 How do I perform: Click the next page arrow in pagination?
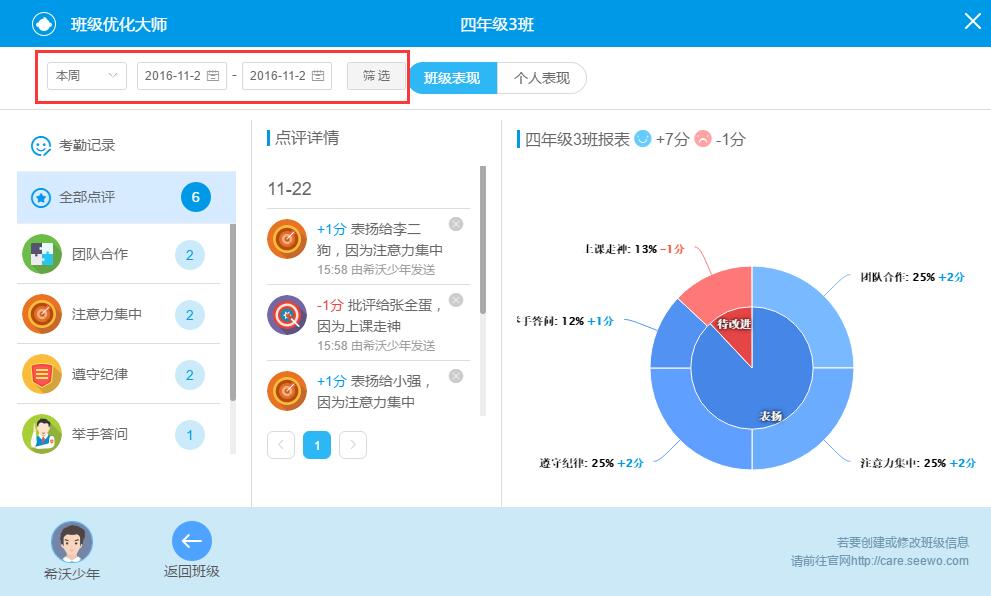pyautogui.click(x=353, y=446)
